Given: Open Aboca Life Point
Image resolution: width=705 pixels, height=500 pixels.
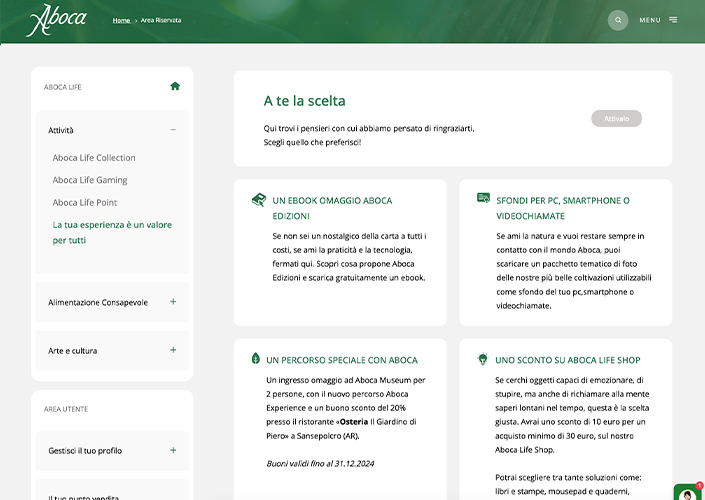Looking at the screenshot, I should [85, 203].
